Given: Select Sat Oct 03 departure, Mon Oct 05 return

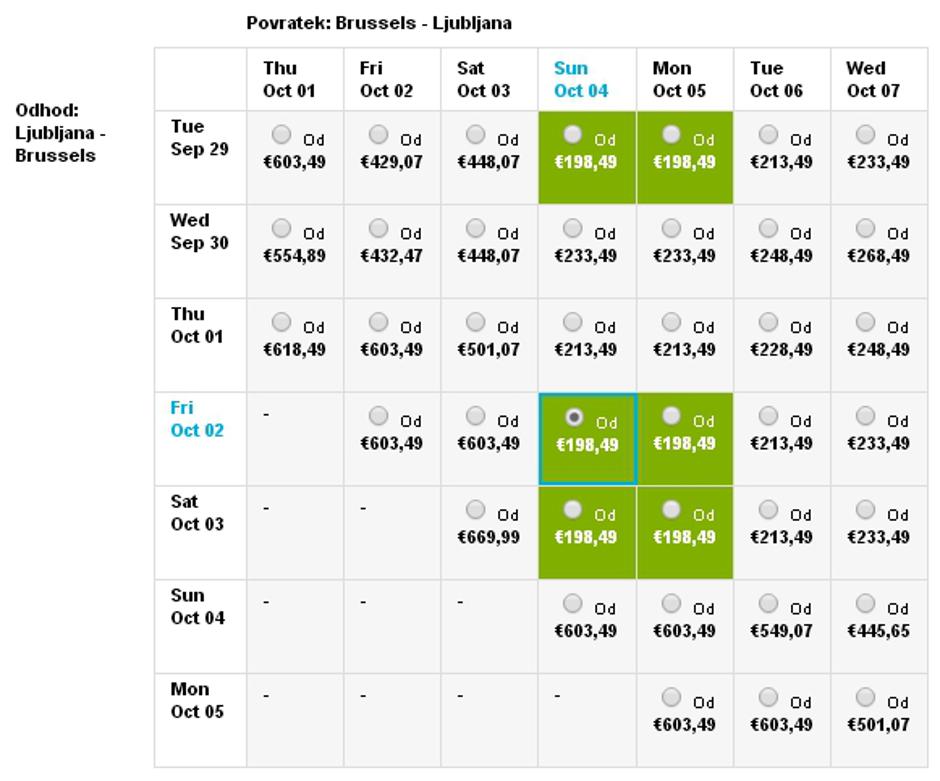Looking at the screenshot, I should pos(671,509).
